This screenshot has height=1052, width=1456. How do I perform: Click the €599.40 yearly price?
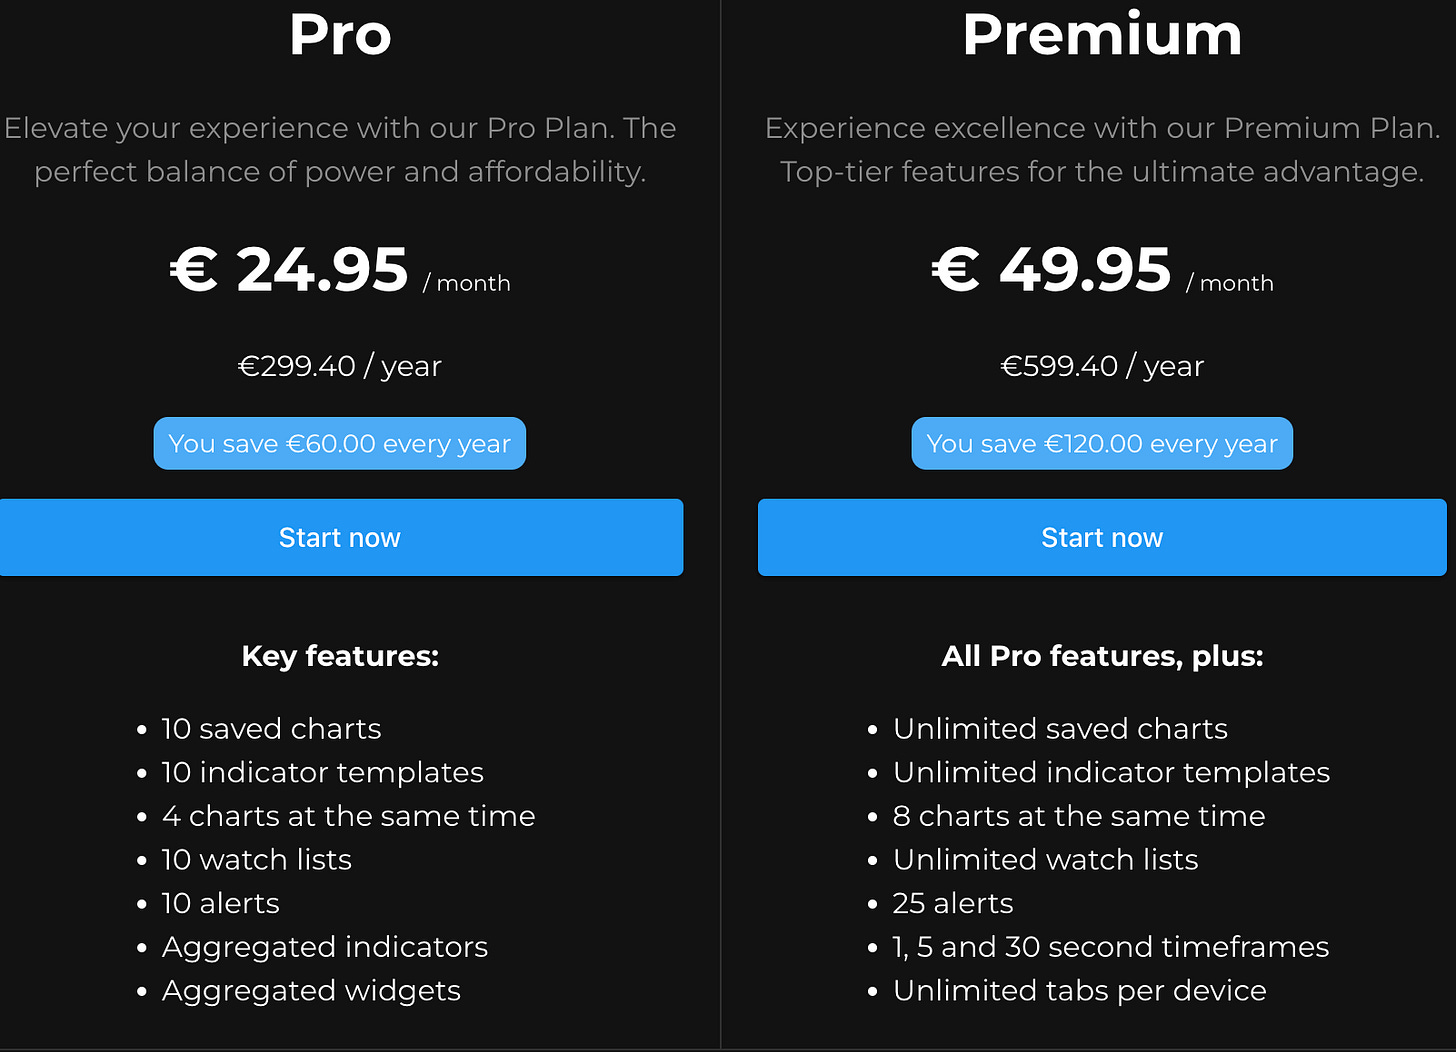pyautogui.click(x=1101, y=366)
